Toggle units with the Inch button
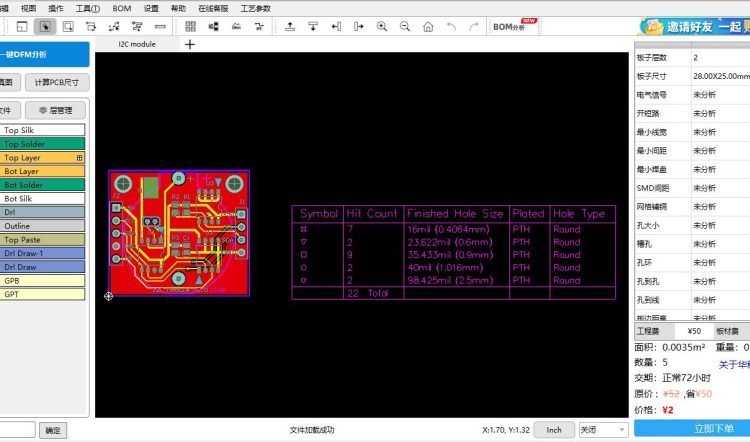 (554, 430)
